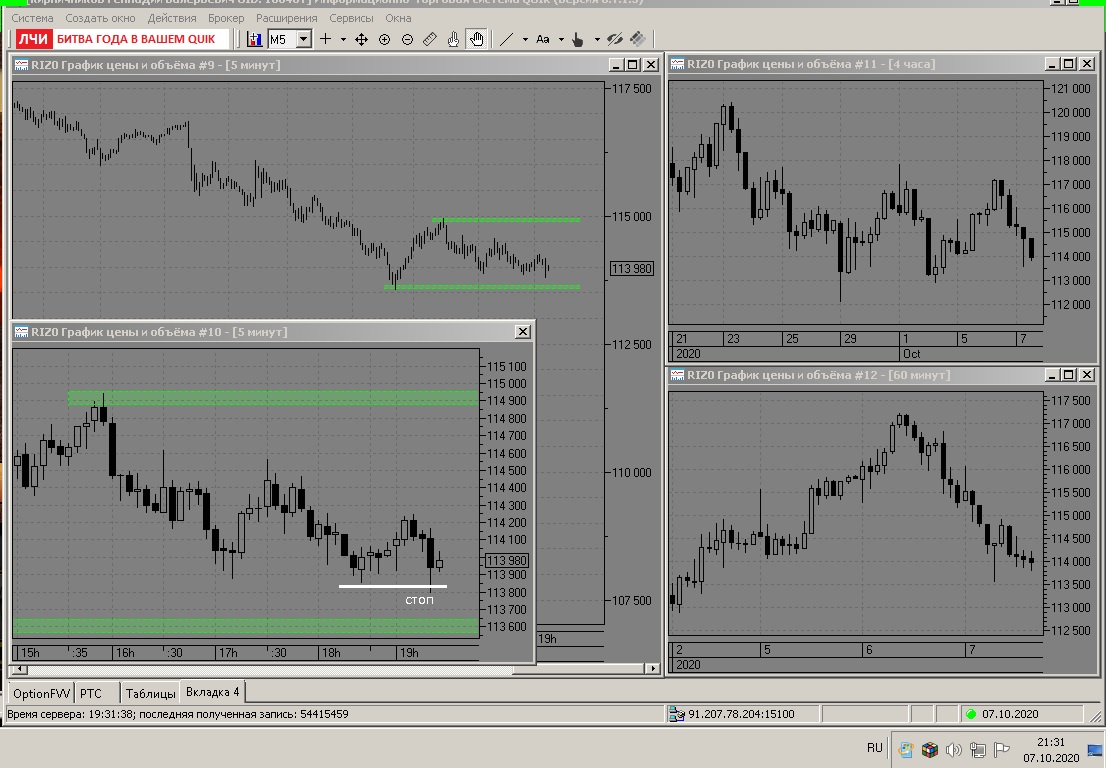Click the zoom in (plus circle) icon
1106x768 pixels.
pyautogui.click(x=384, y=39)
